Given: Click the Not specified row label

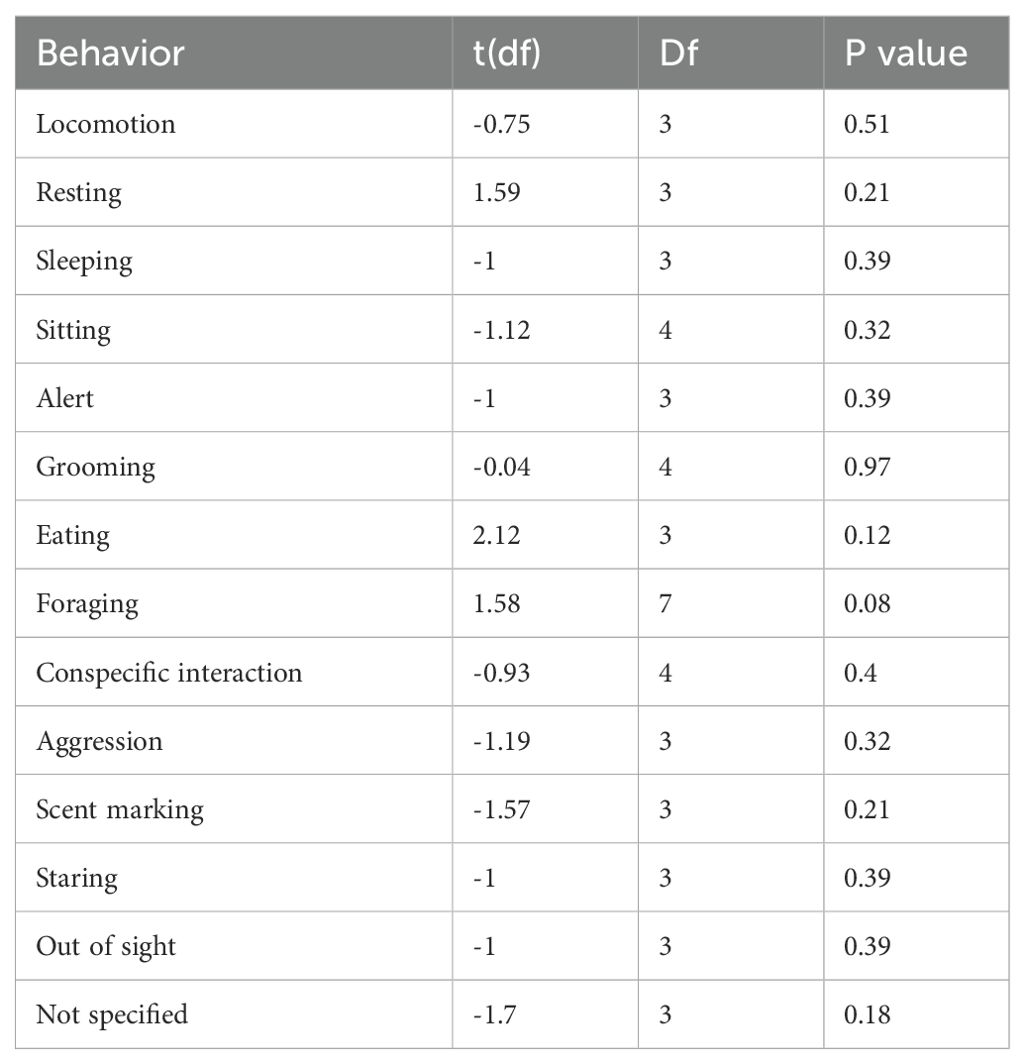Looking at the screenshot, I should coord(112,1015).
